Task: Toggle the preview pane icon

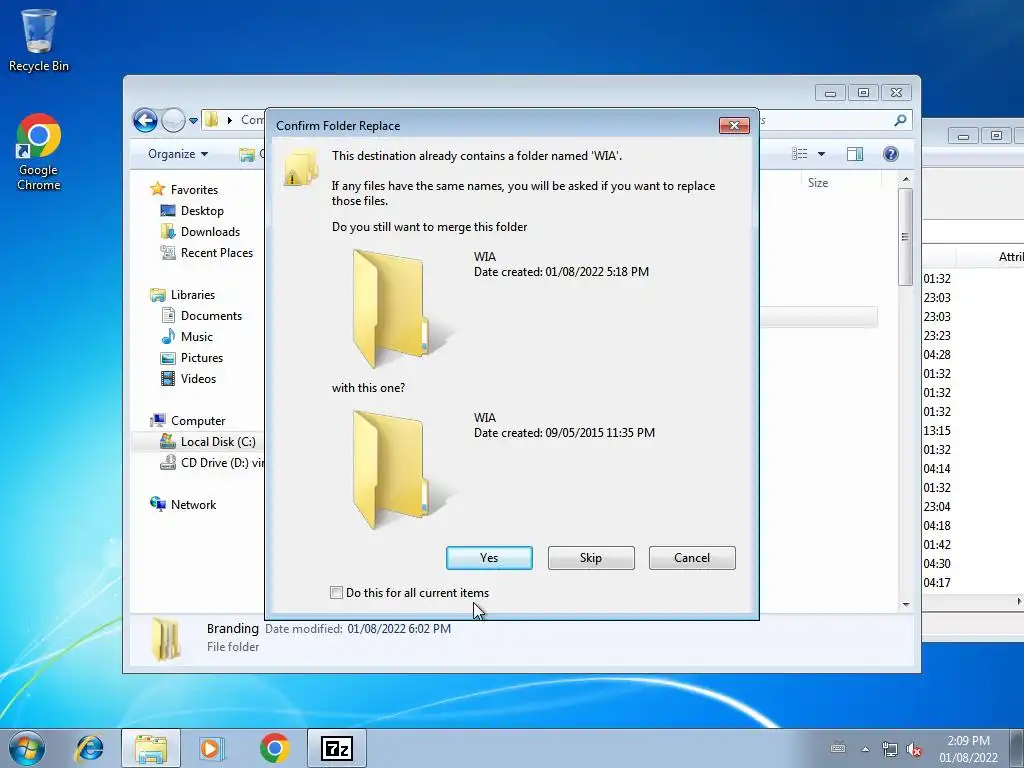Action: [855, 154]
